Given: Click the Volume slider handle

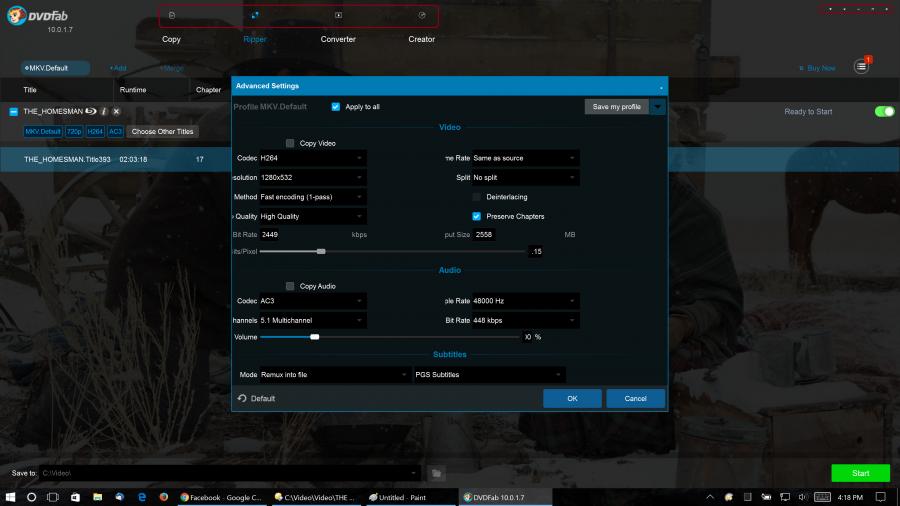Looking at the screenshot, I should click(x=314, y=337).
